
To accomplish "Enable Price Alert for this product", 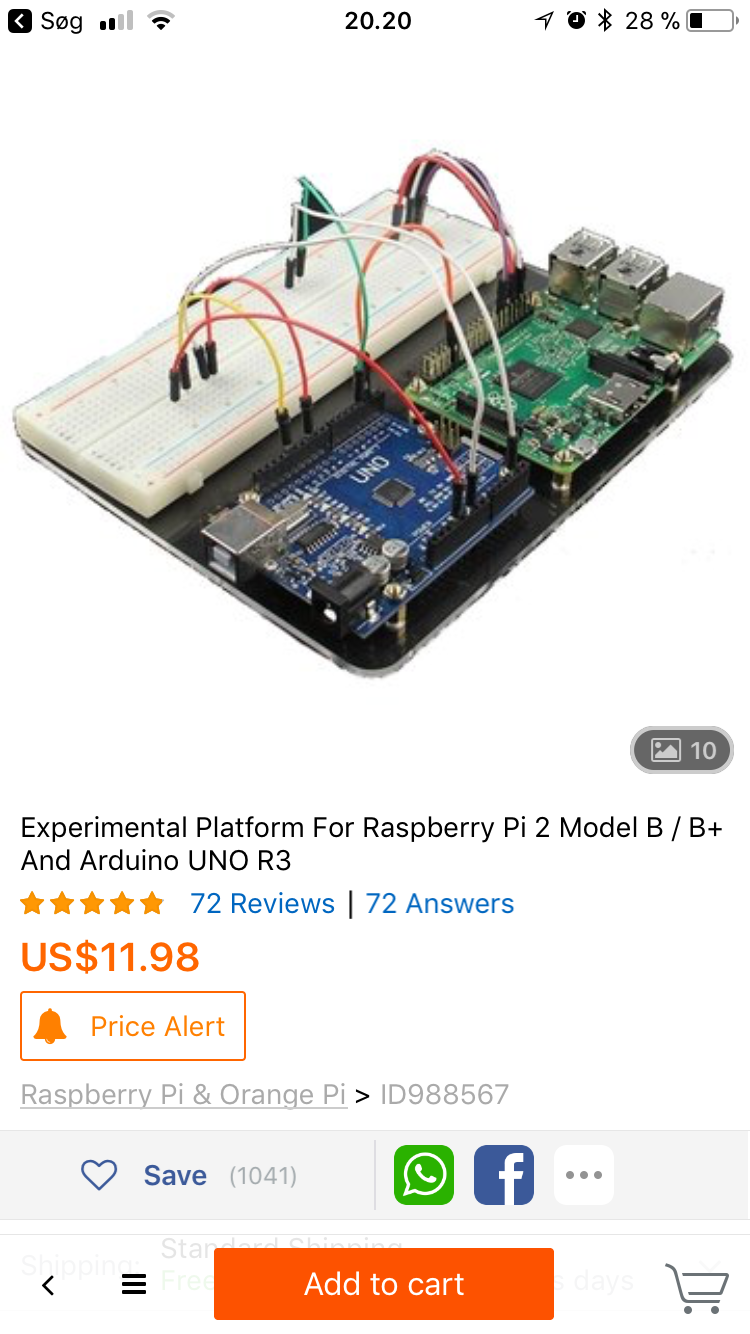I will pos(133,1026).
